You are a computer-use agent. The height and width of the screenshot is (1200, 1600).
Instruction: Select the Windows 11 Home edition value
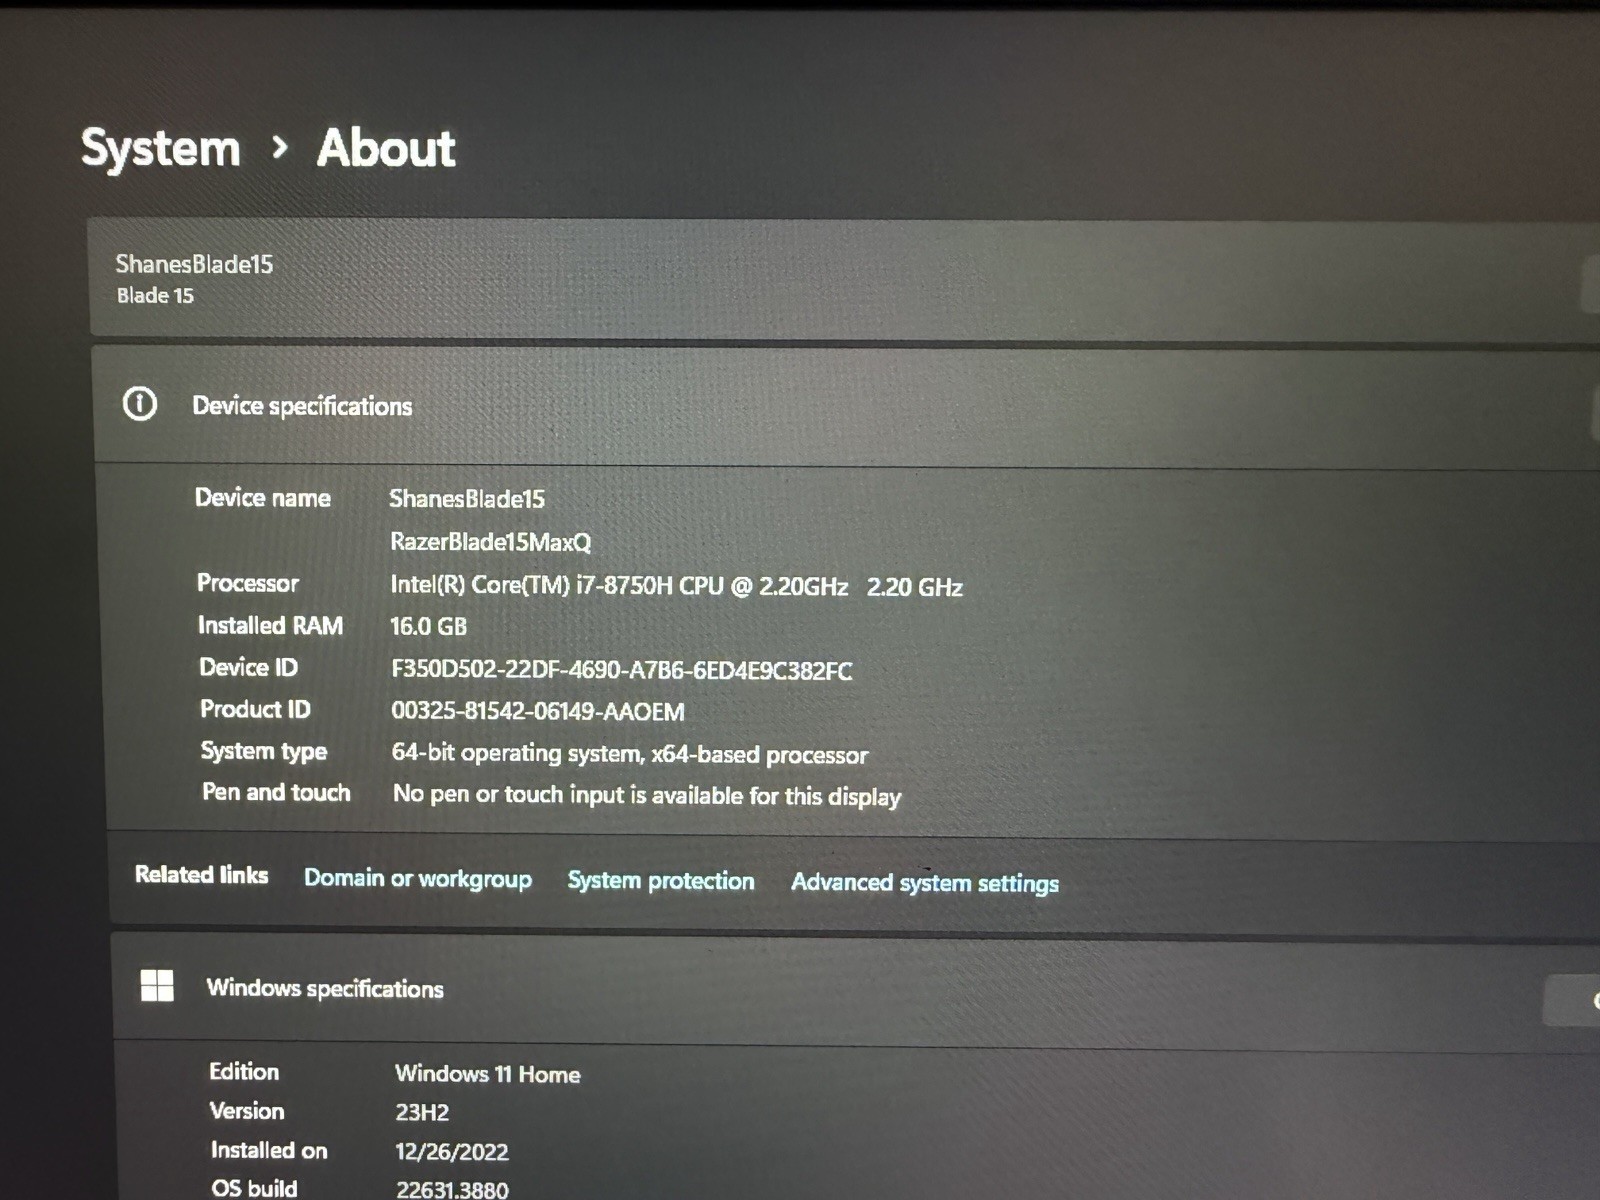click(488, 1074)
